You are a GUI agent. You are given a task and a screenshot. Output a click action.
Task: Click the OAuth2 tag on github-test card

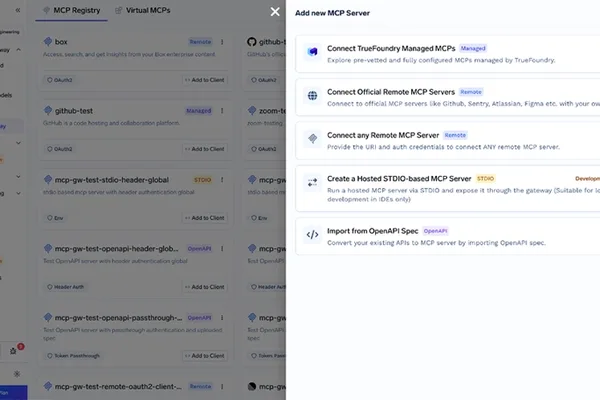[x=60, y=149]
